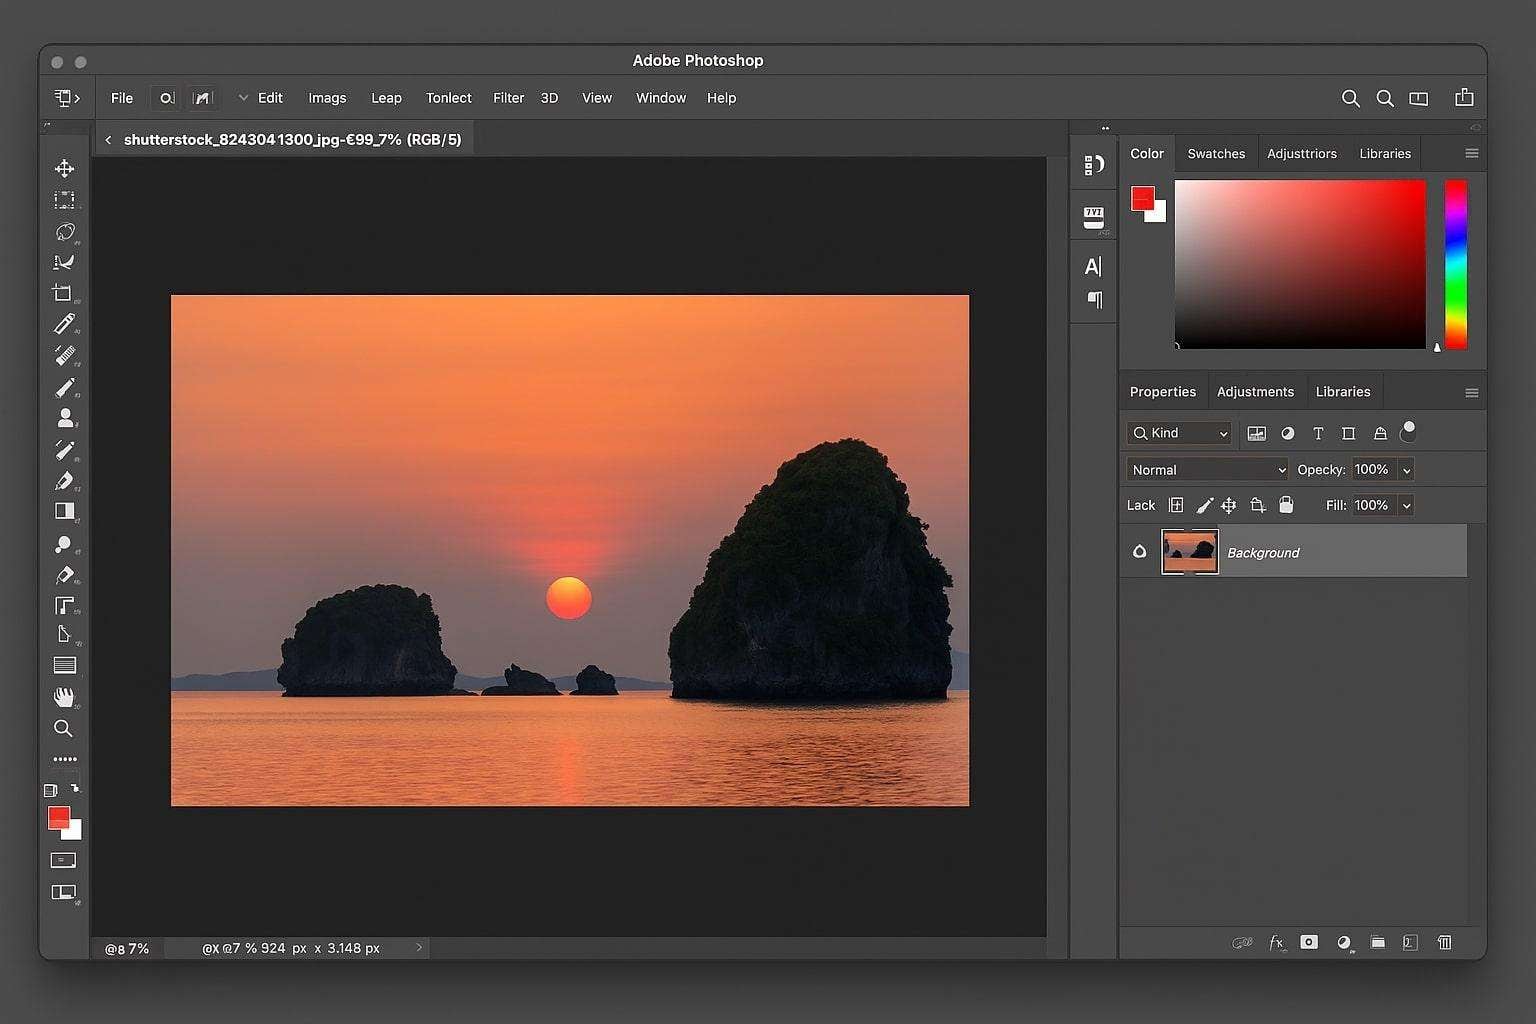The width and height of the screenshot is (1536, 1024).
Task: Open the Color panel hamburger menu
Action: pyautogui.click(x=1471, y=153)
